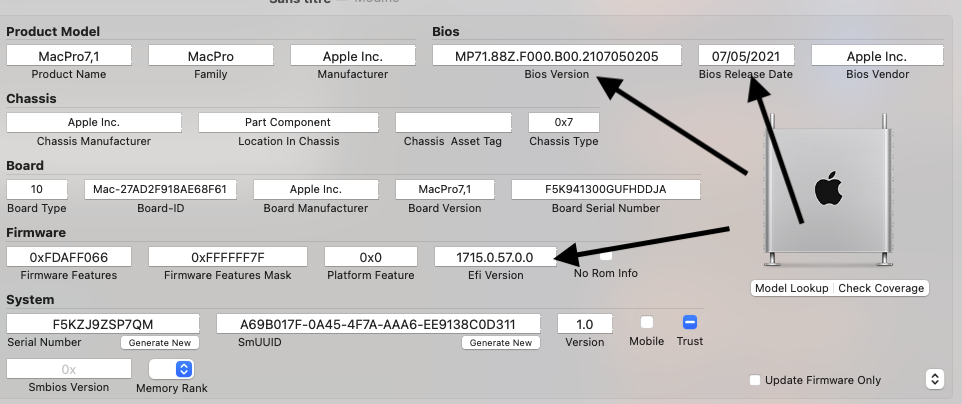The width and height of the screenshot is (962, 404).
Task: Click the Board Manufacturer field
Action: [315, 189]
